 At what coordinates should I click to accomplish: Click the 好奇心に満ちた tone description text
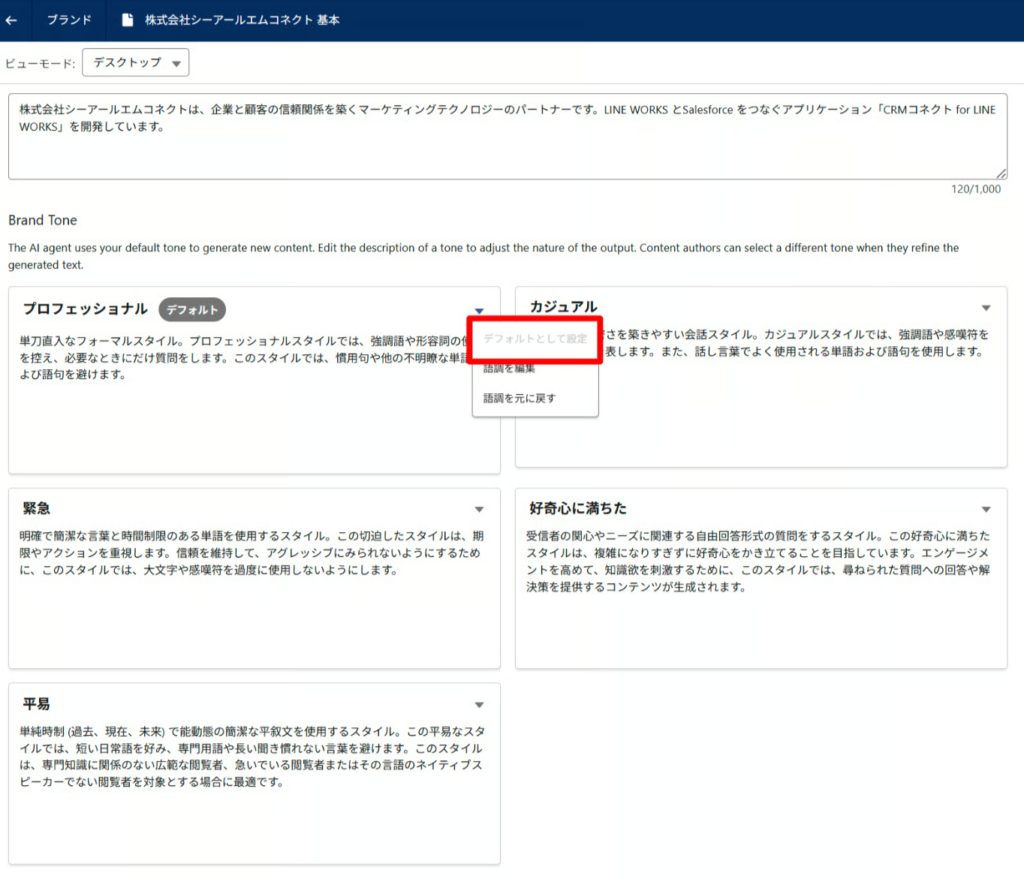758,562
